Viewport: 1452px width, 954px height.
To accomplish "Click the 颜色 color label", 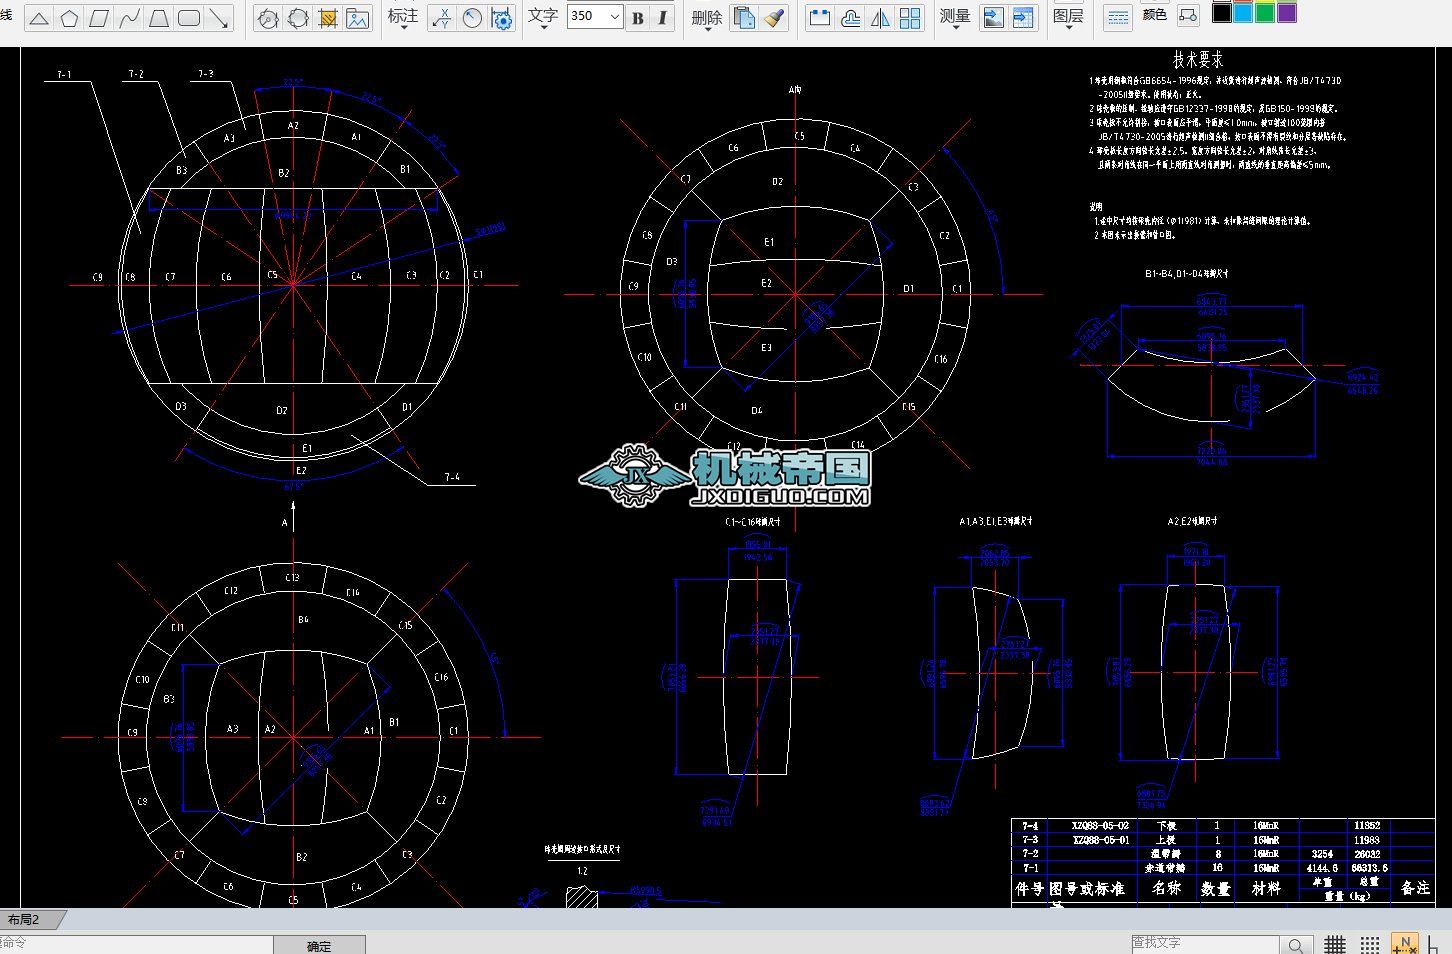I will (1155, 15).
